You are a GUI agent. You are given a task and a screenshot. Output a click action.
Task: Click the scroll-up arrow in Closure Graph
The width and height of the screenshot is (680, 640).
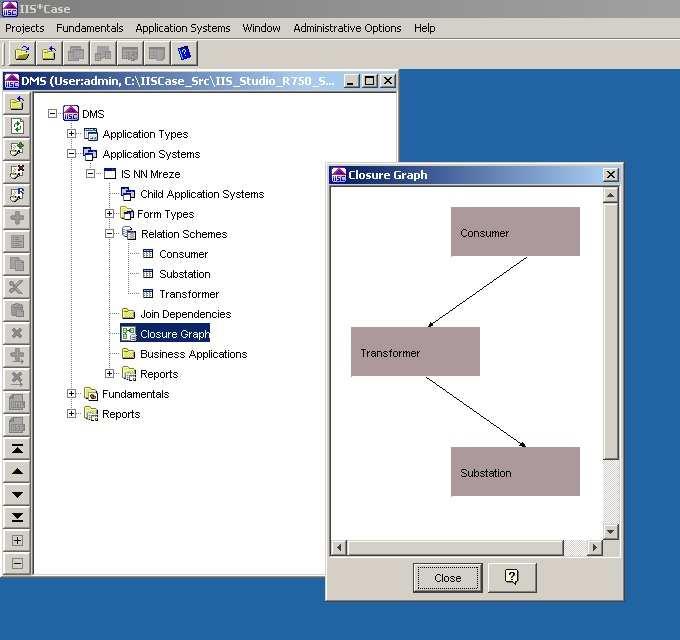[611, 195]
